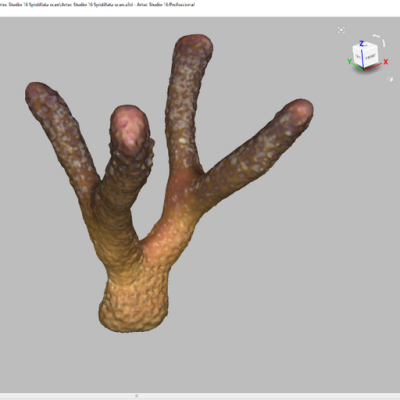Click the red X axis line under the cube
This screenshot has height=400, width=400.
pyautogui.click(x=373, y=67)
